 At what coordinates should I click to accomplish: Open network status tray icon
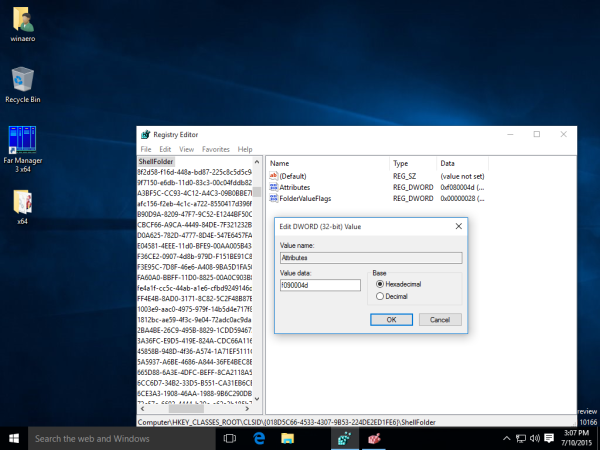521,439
